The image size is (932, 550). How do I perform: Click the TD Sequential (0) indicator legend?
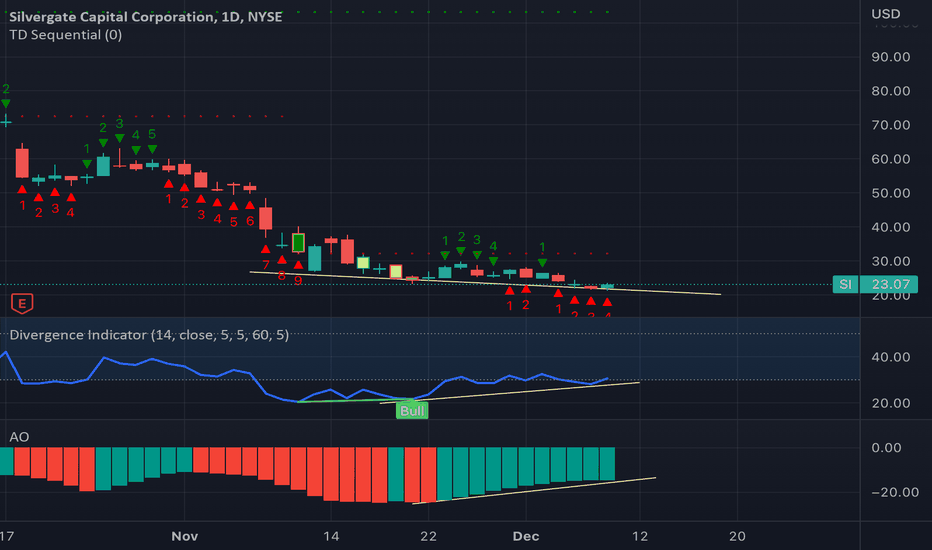tap(65, 34)
